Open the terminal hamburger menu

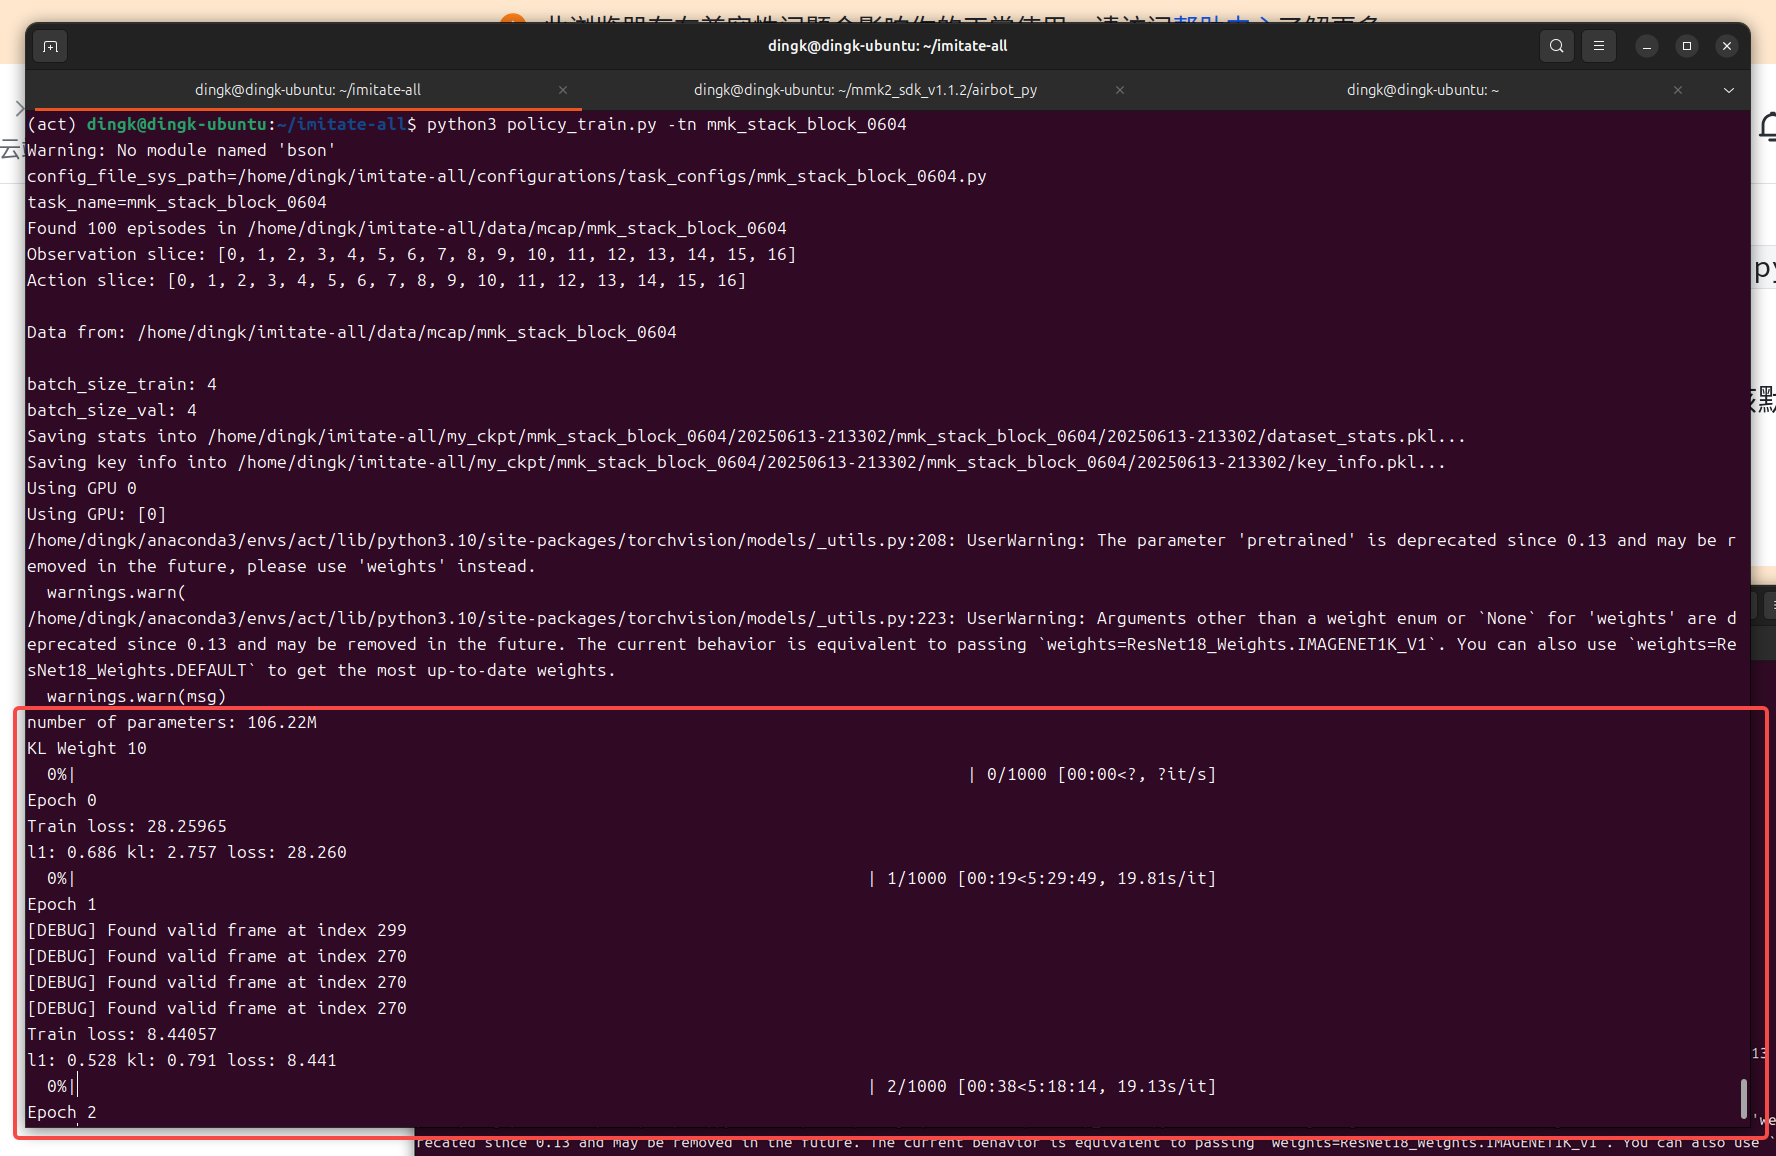1599,46
